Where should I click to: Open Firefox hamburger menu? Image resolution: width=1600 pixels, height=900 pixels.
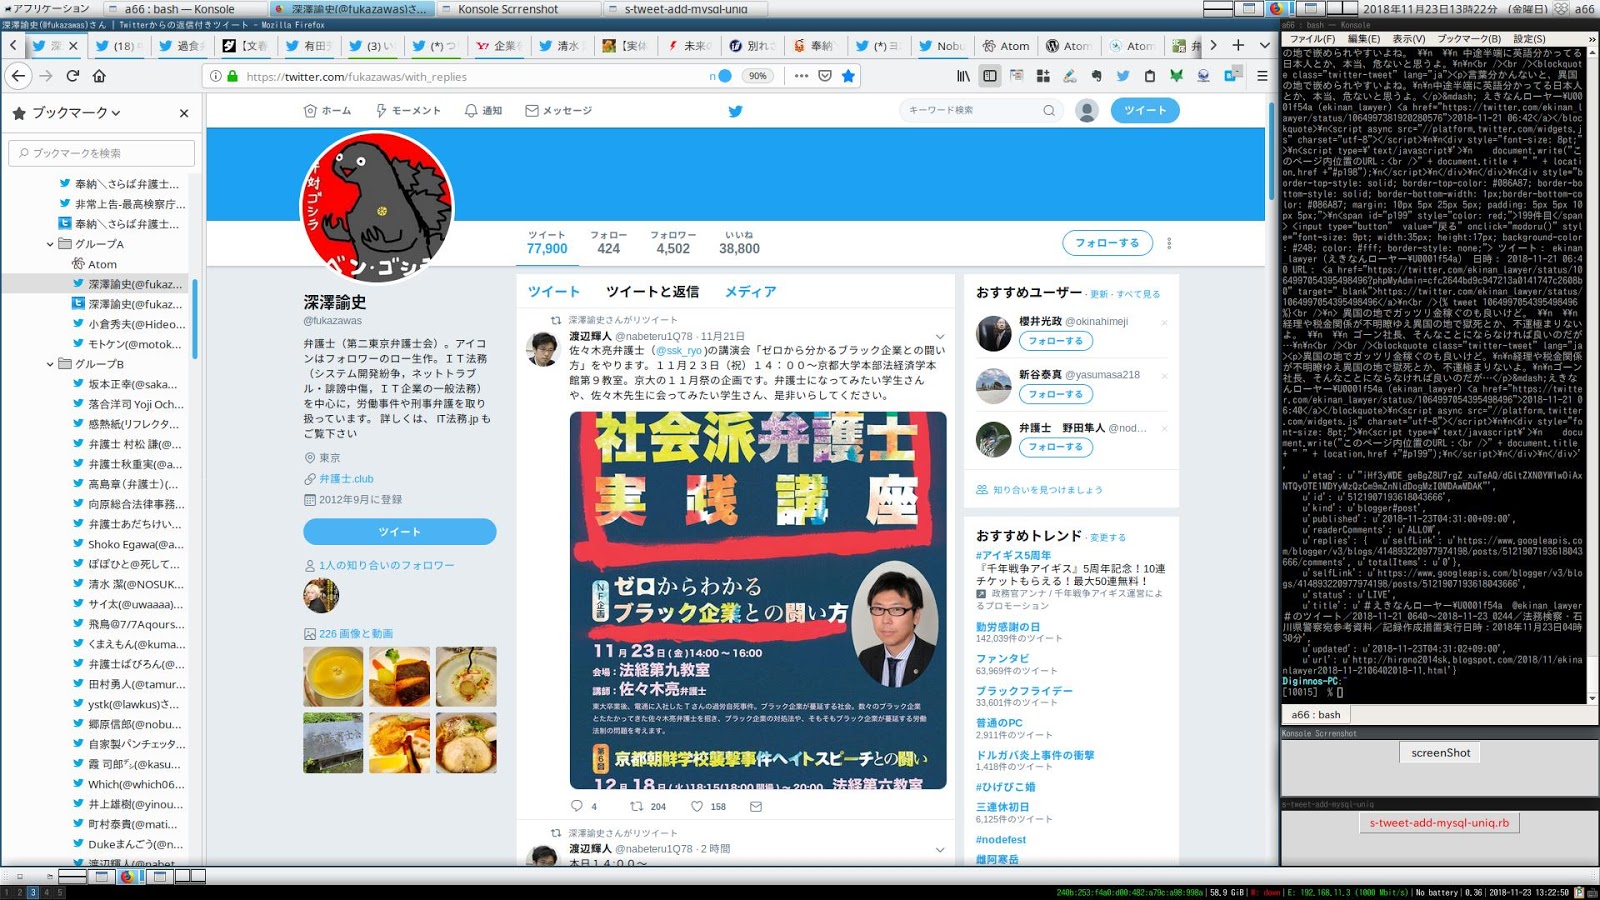1262,76
